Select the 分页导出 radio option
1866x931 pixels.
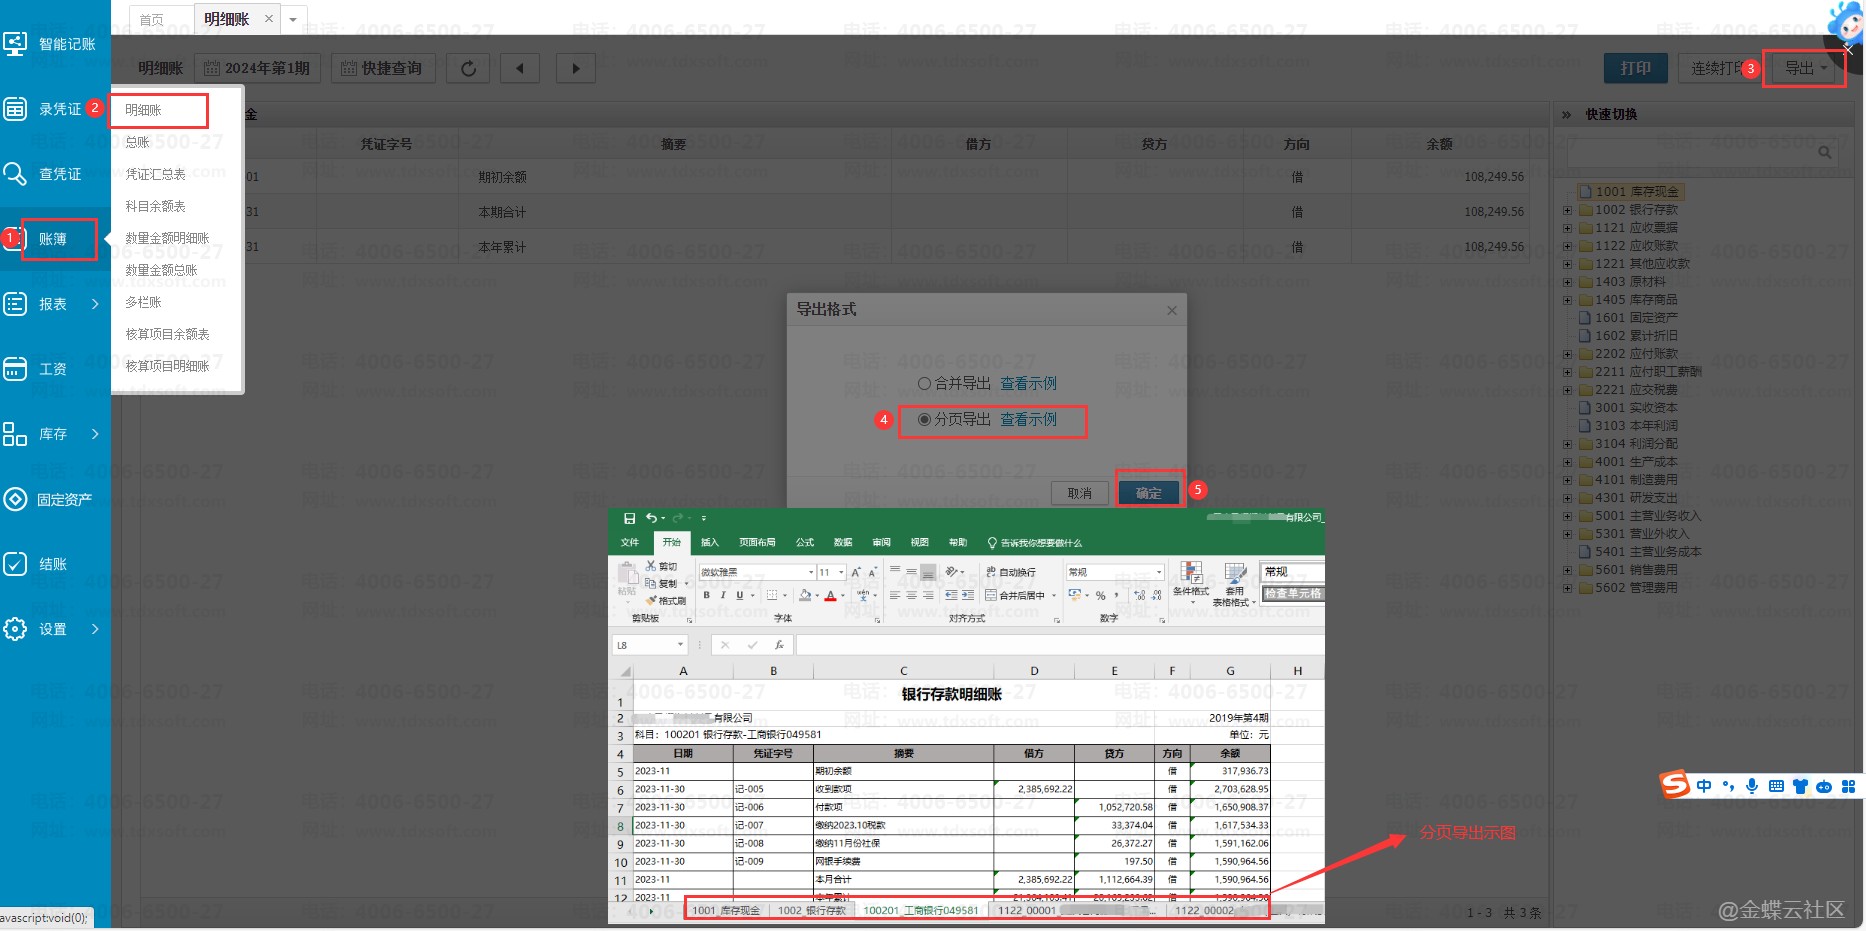924,420
